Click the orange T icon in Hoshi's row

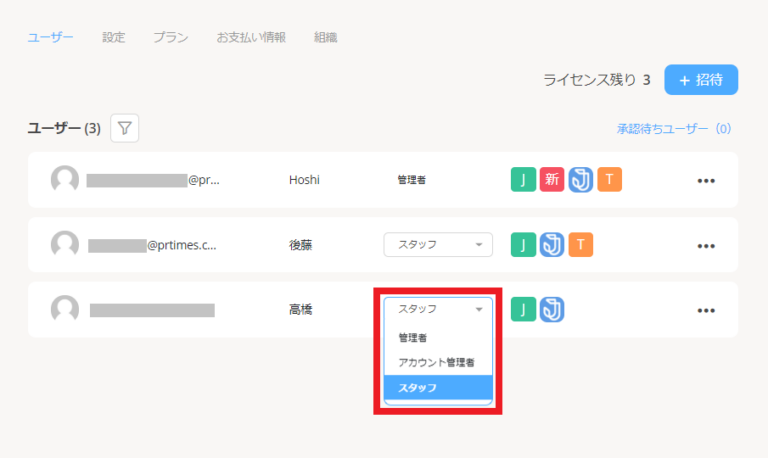coord(610,180)
